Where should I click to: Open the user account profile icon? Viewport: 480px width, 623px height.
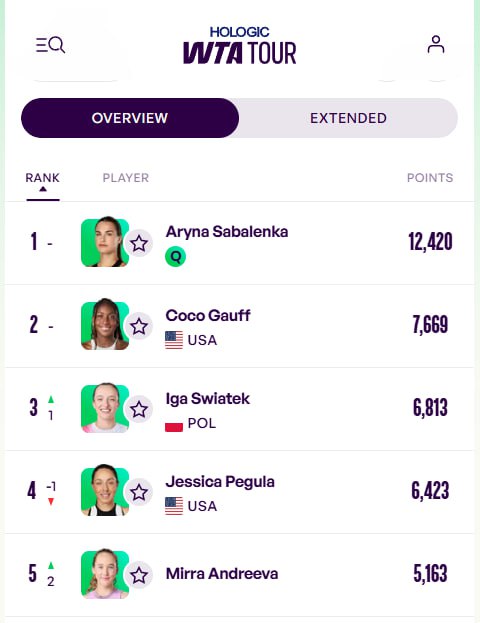point(436,44)
